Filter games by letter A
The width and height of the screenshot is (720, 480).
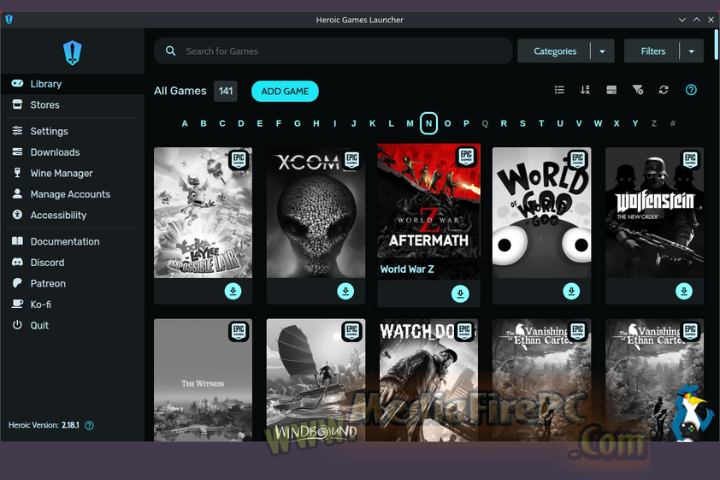[x=185, y=124]
